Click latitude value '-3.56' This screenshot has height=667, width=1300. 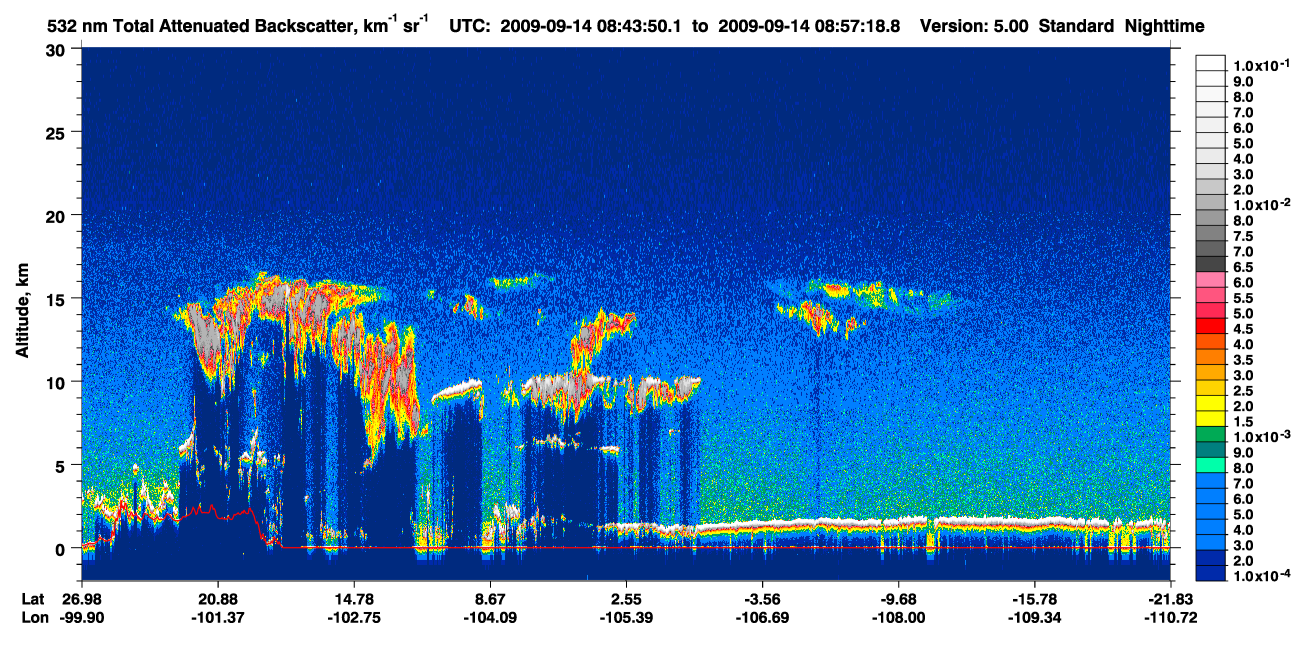tap(763, 599)
